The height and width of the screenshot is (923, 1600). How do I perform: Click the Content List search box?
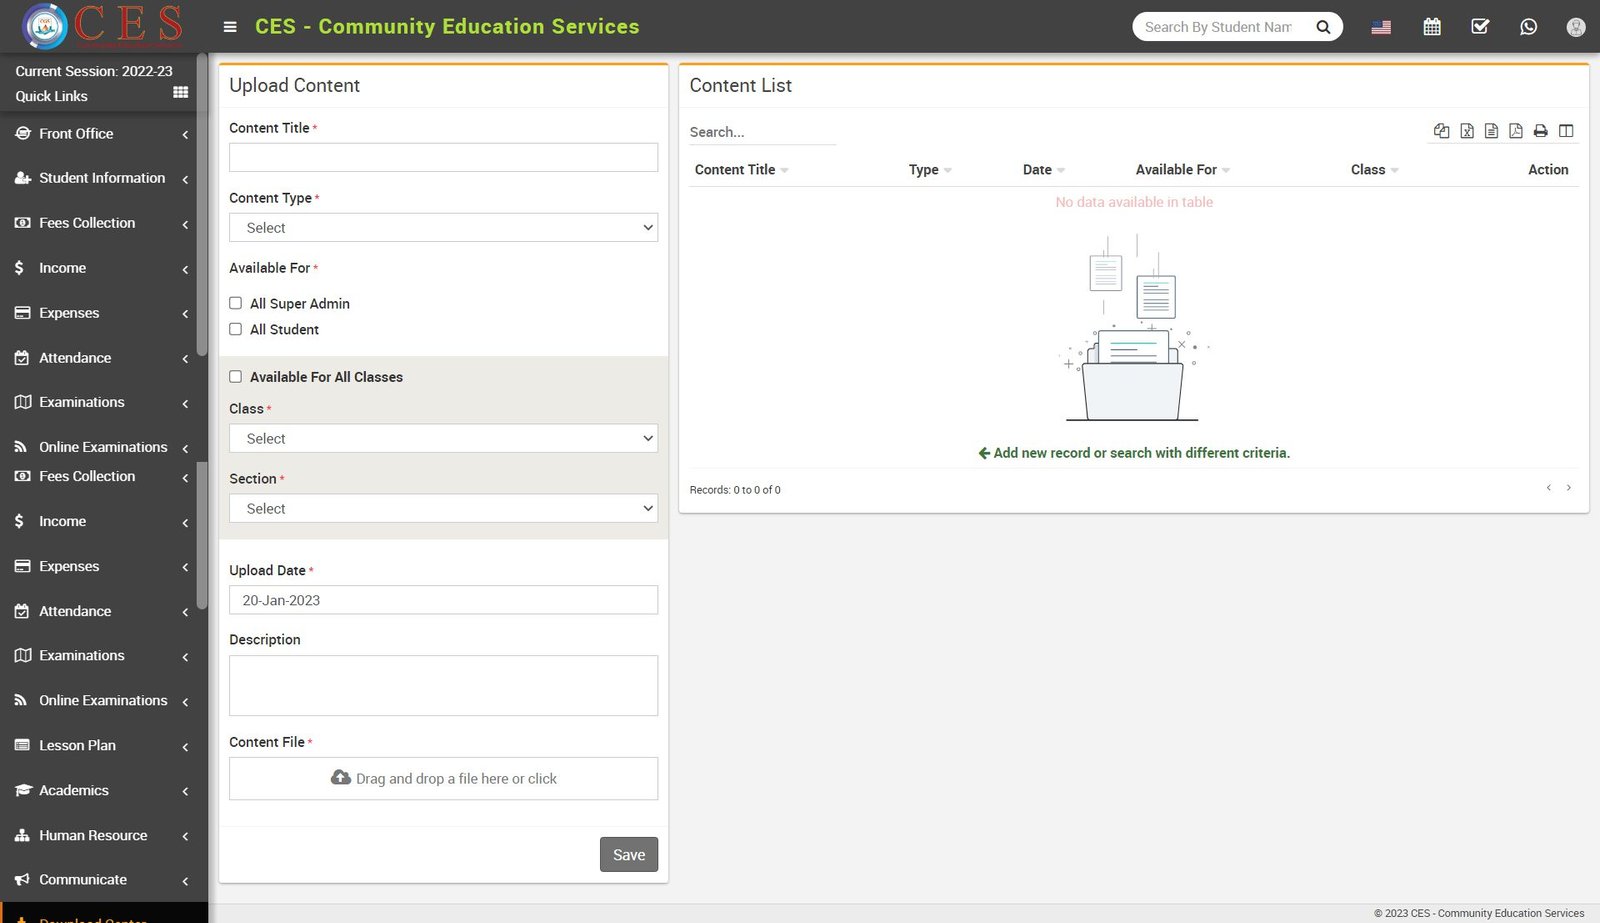click(762, 132)
